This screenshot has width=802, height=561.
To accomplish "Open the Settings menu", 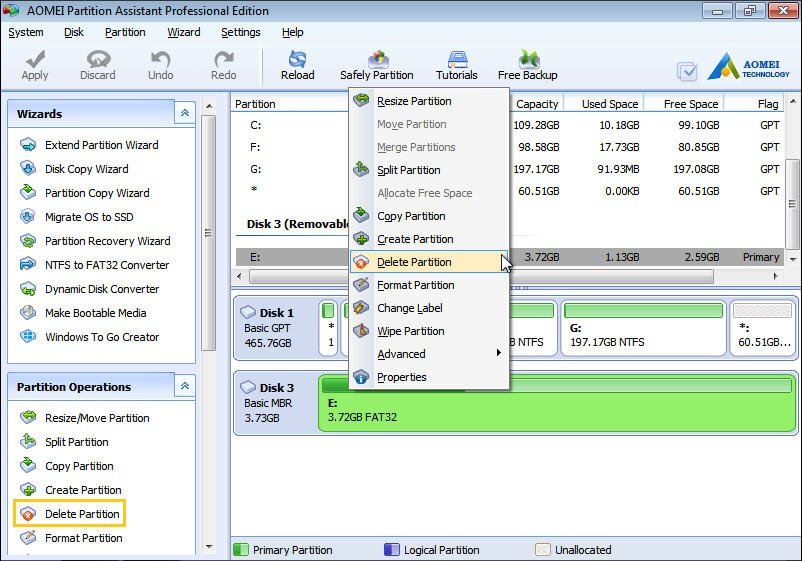I will click(x=240, y=32).
